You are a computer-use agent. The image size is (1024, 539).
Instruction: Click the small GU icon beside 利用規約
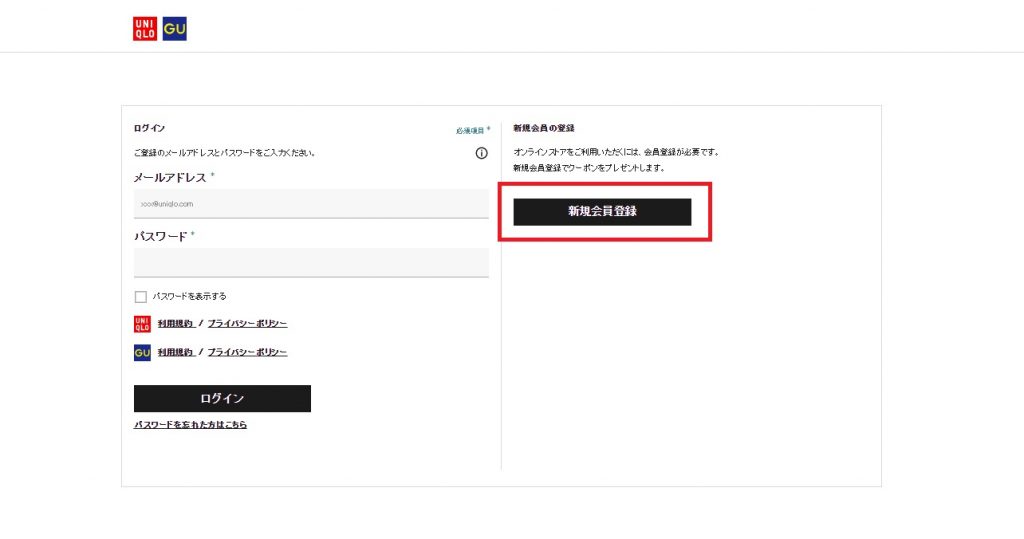142,353
